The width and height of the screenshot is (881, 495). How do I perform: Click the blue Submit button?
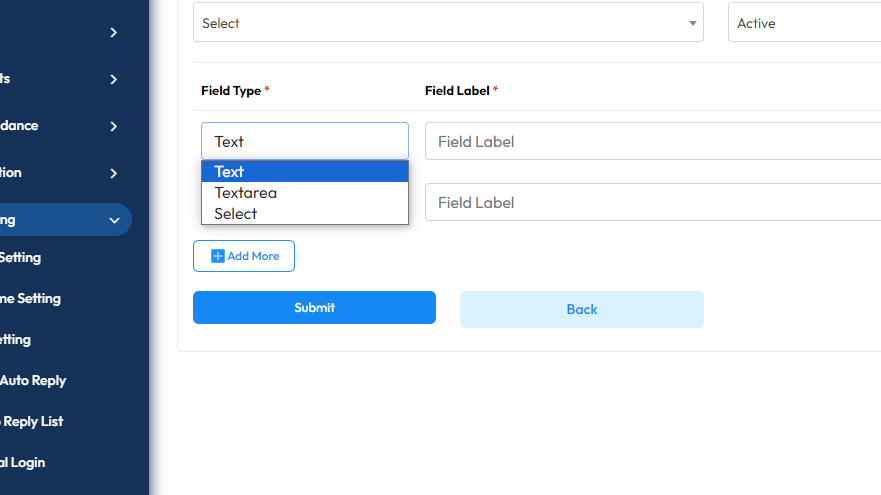(314, 308)
